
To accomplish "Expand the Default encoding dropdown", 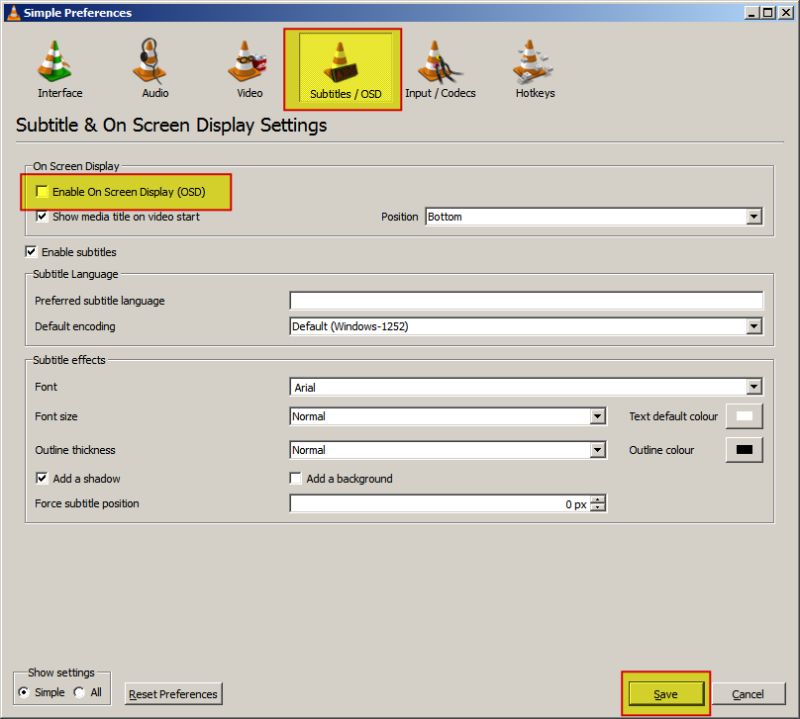I will tap(755, 326).
